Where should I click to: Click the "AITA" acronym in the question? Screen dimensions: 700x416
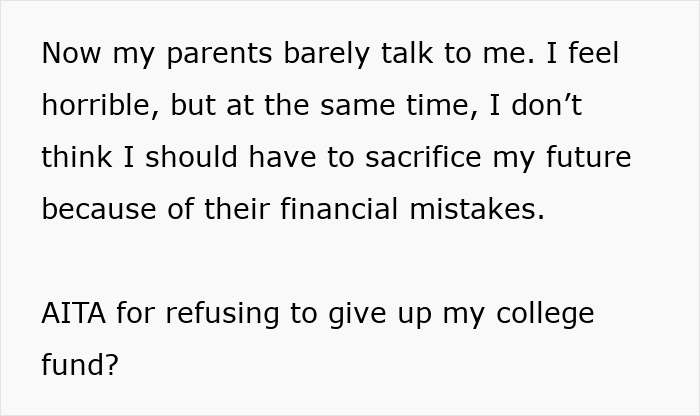(74, 313)
